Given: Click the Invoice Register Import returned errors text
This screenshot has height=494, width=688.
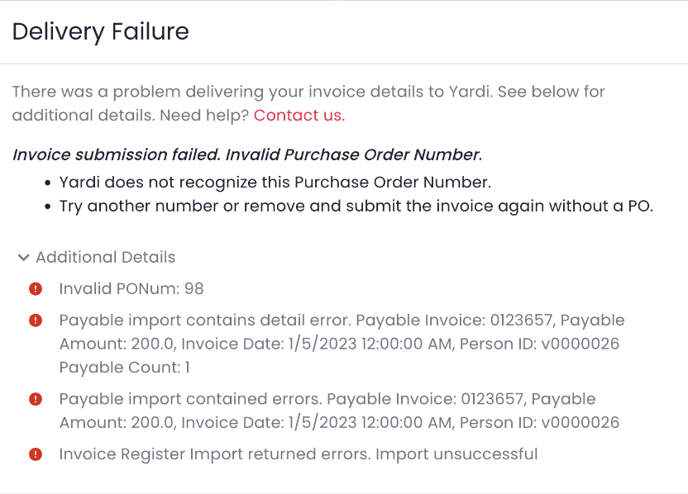Looking at the screenshot, I should 298,455.
